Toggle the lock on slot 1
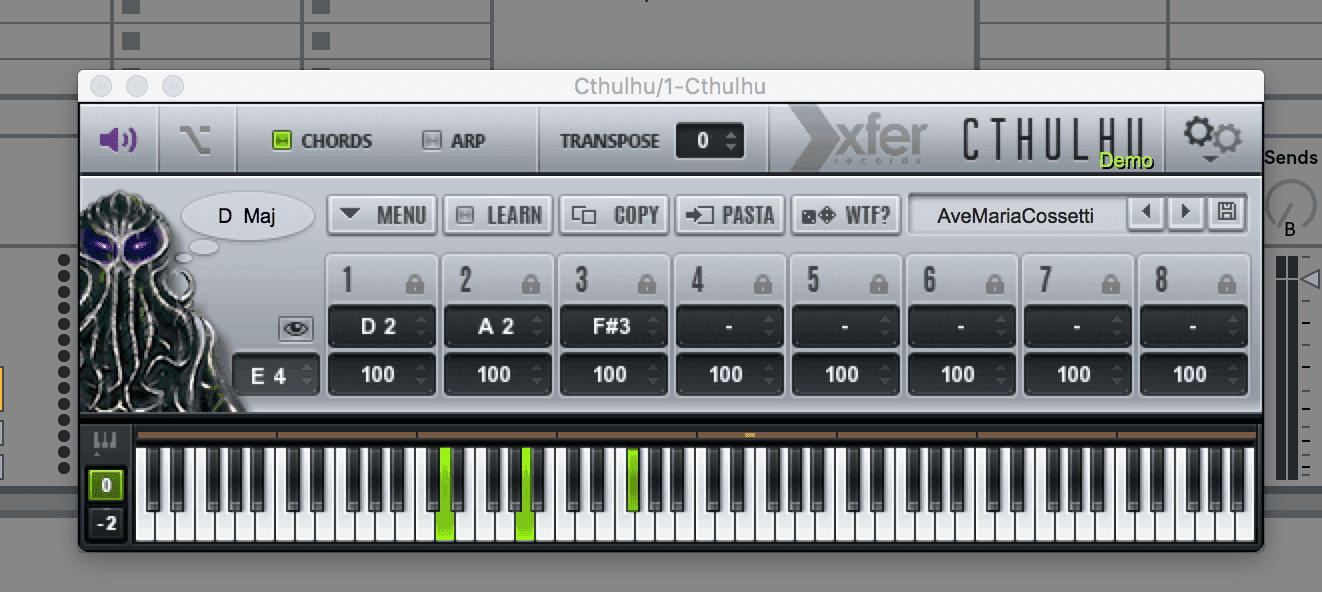 point(415,284)
